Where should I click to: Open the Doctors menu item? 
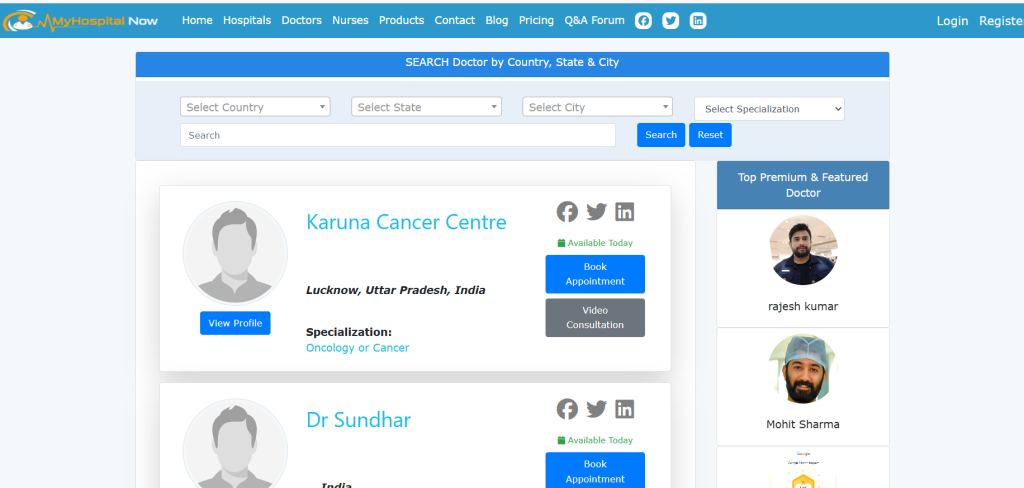302,20
